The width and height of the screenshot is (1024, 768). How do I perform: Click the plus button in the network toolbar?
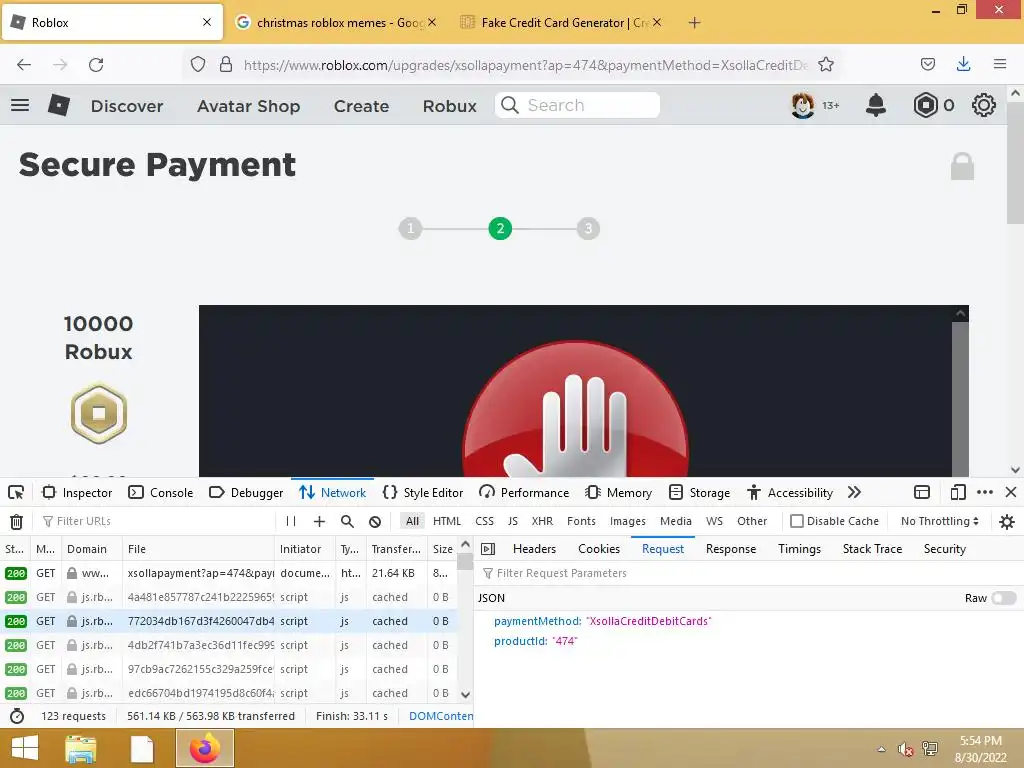[319, 521]
